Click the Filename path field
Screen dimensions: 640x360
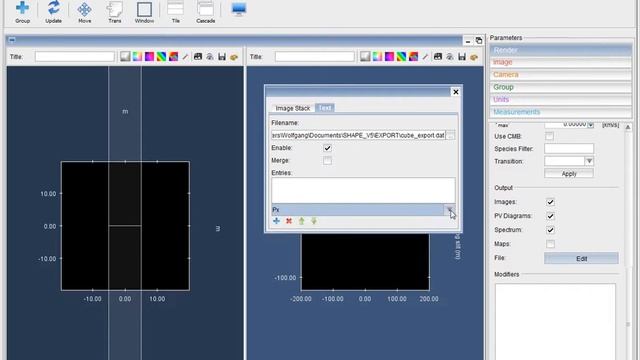pyautogui.click(x=358, y=135)
